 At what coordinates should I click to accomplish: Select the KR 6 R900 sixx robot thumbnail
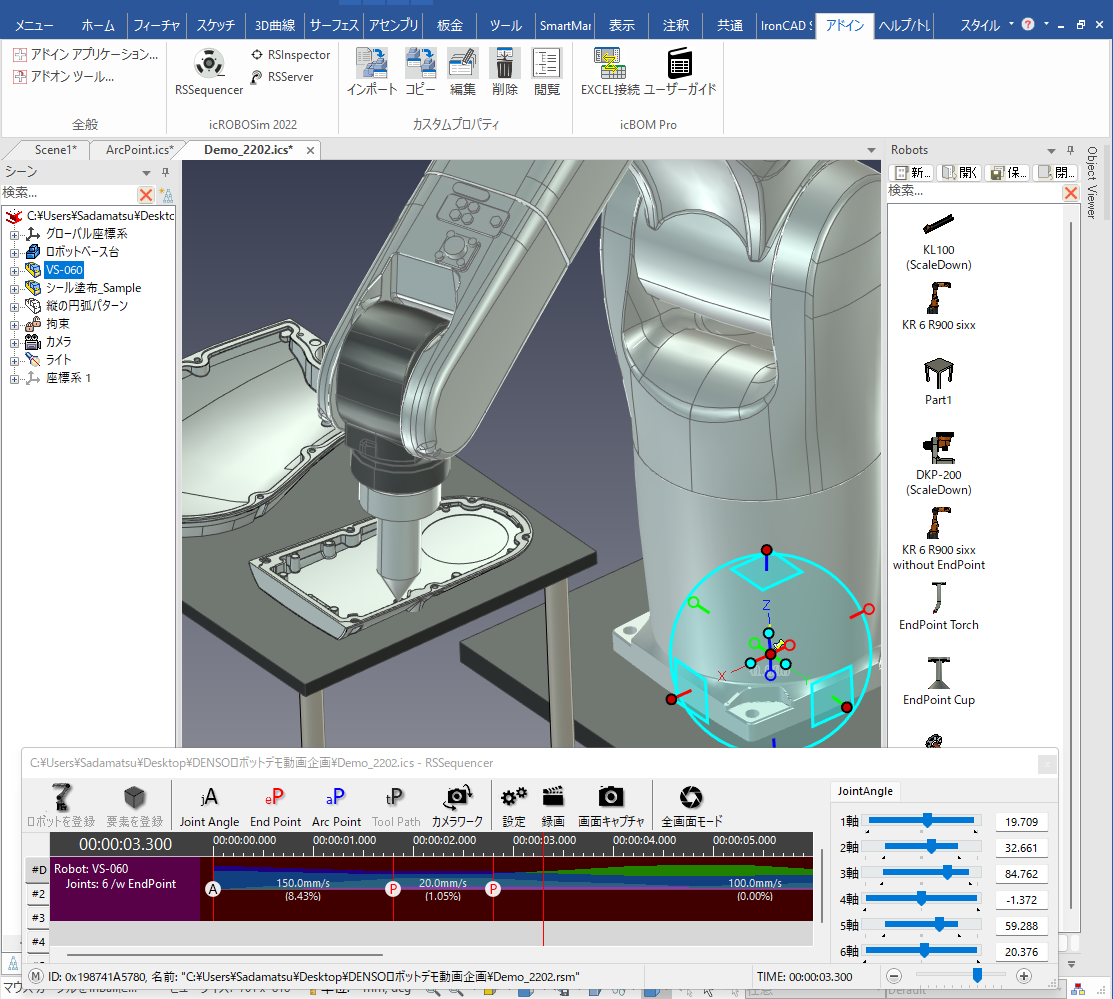pyautogui.click(x=938, y=299)
